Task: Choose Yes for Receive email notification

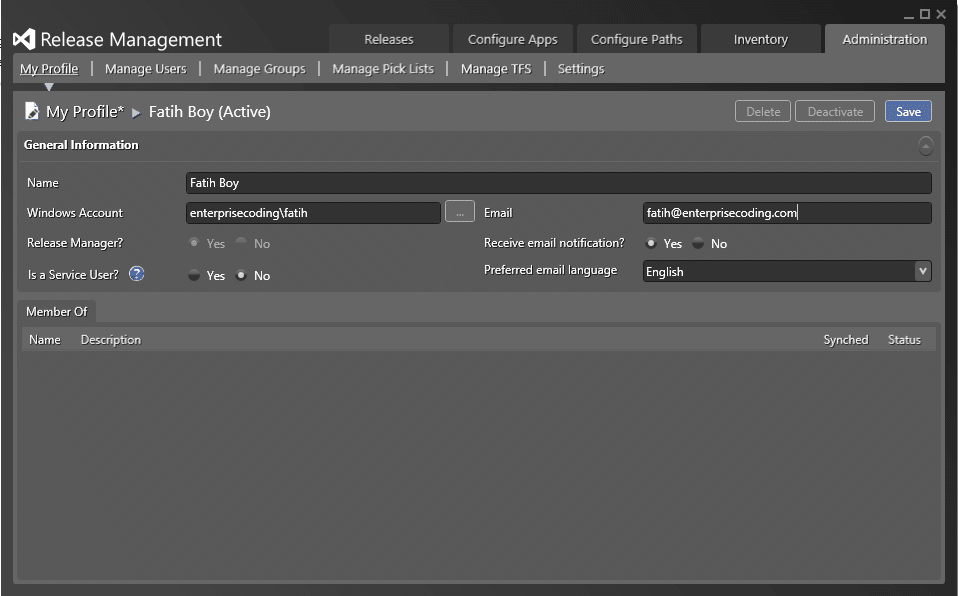Action: [x=651, y=243]
